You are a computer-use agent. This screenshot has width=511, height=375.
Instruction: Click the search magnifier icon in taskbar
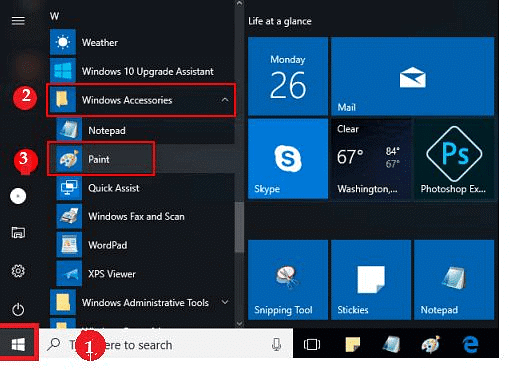53,344
